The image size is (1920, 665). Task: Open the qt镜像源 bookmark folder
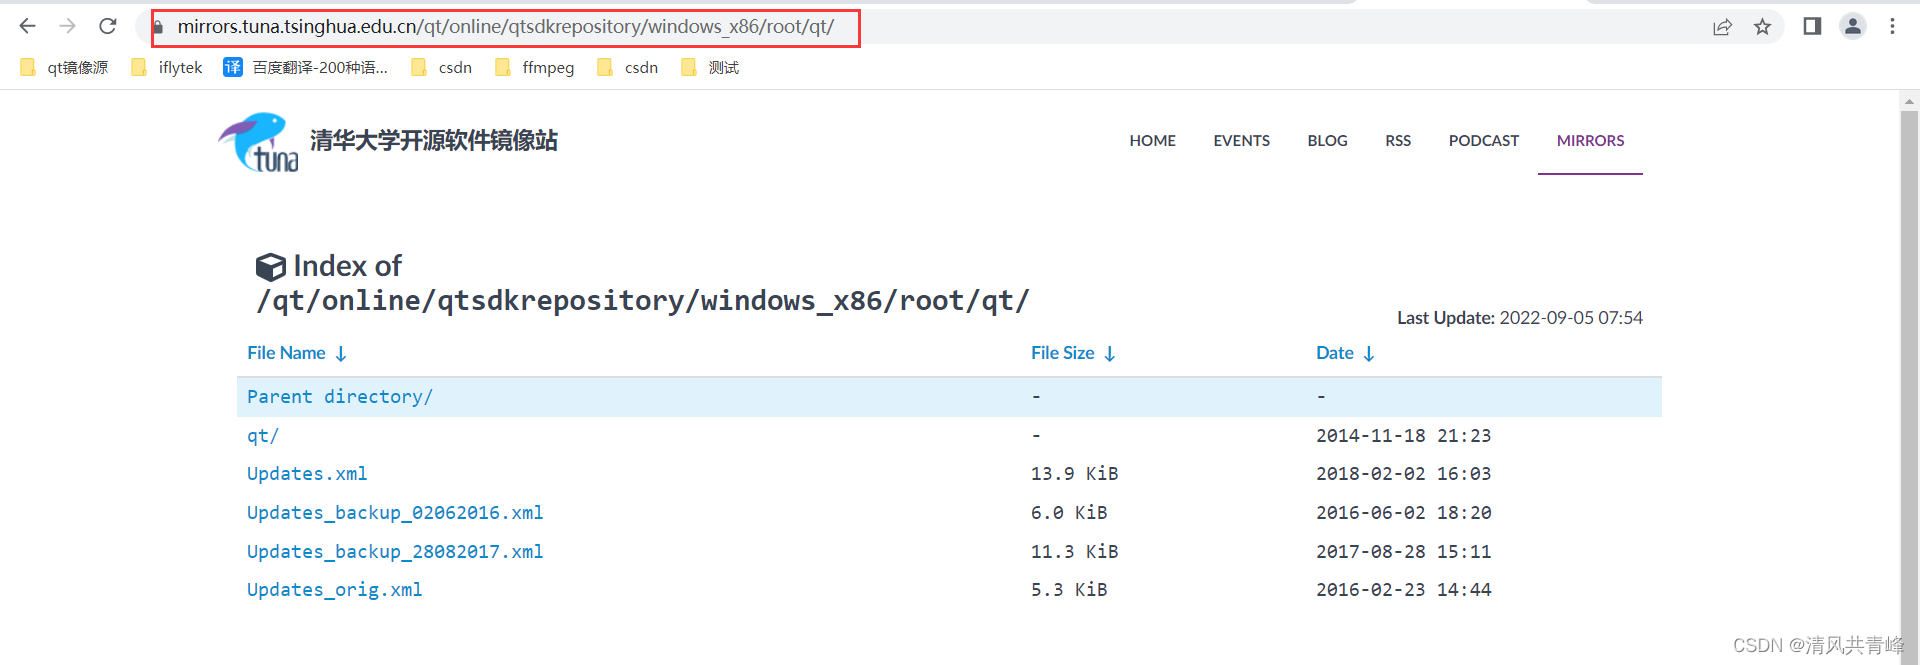point(64,67)
